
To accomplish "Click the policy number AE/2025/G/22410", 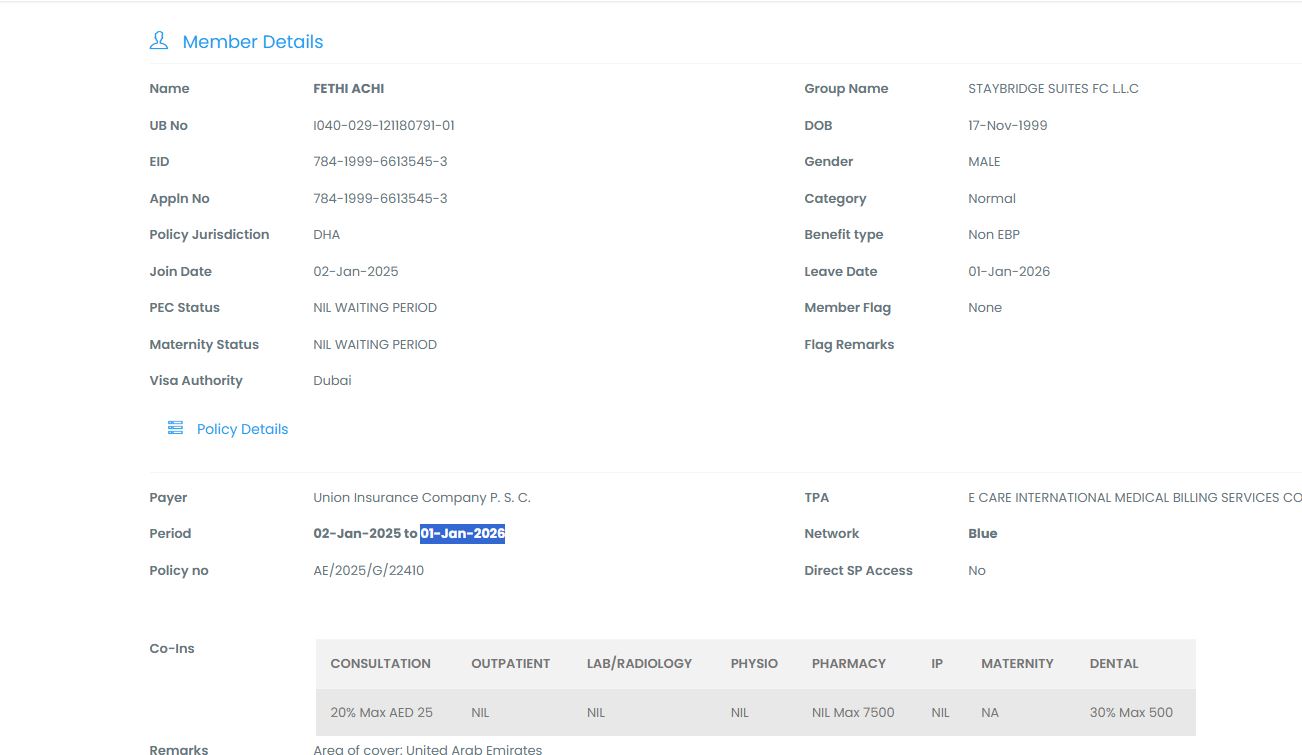I will point(368,571).
